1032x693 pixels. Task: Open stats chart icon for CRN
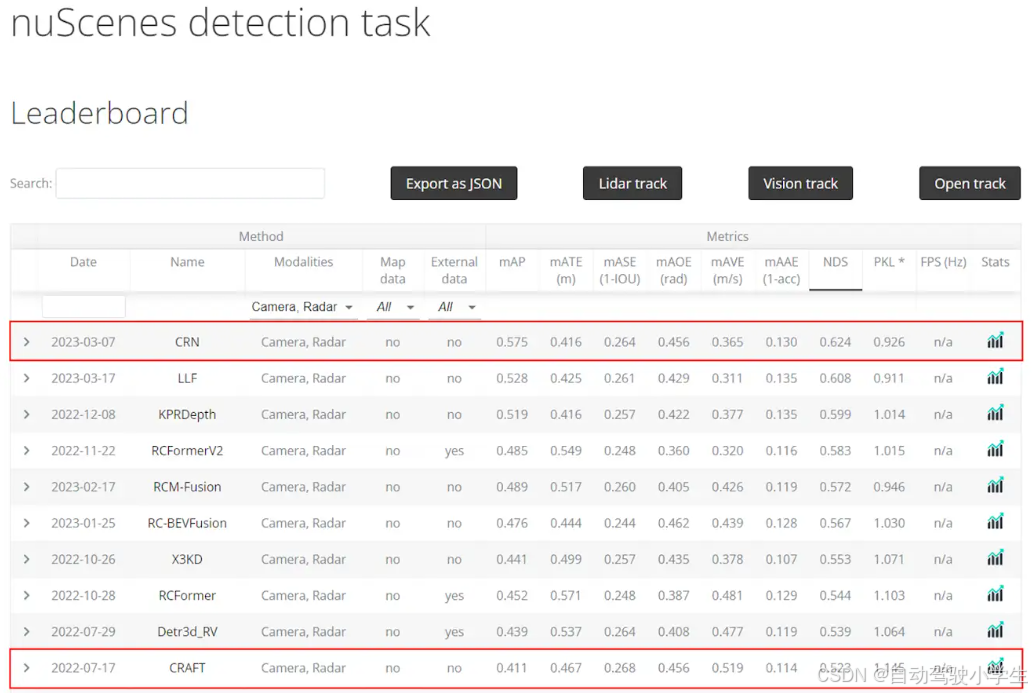click(994, 340)
